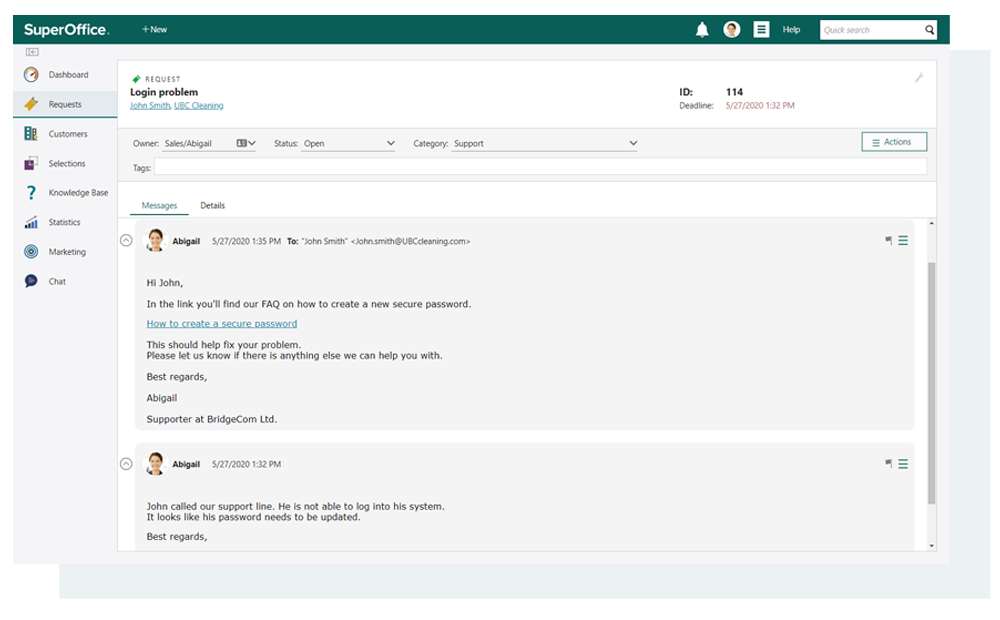
Task: Switch to the Details tab
Action: pyautogui.click(x=212, y=205)
